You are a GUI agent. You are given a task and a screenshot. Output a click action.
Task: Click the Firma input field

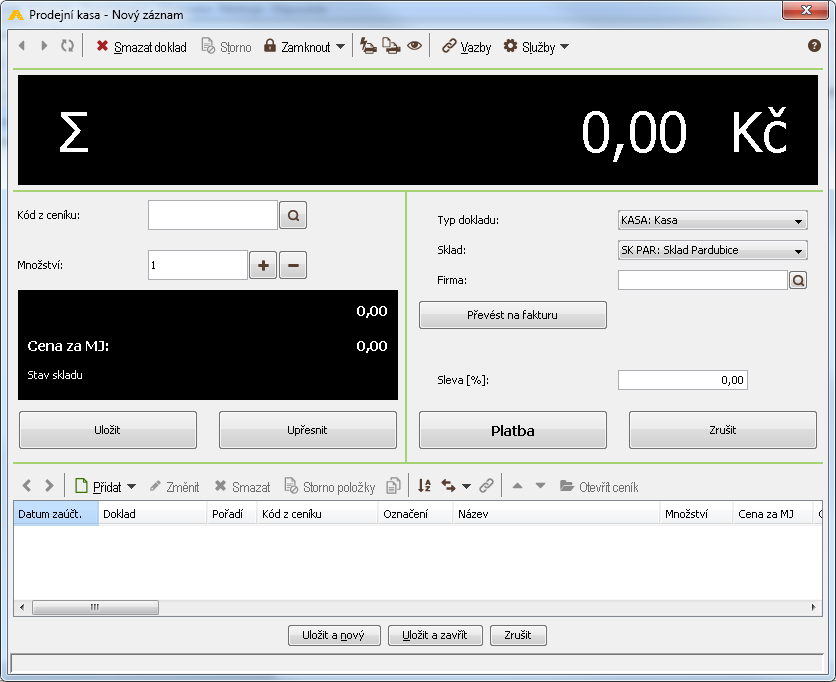coord(703,280)
